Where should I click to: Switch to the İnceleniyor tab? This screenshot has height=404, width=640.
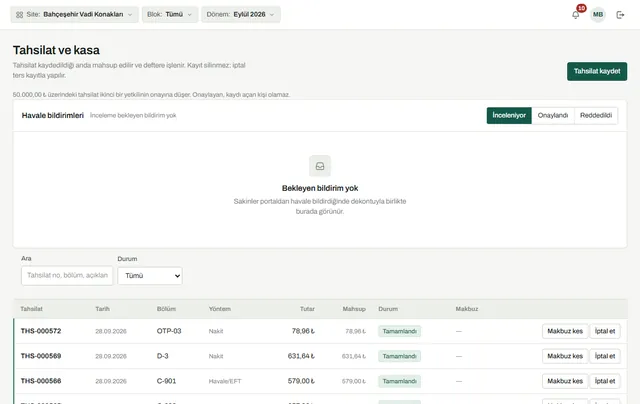pyautogui.click(x=509, y=115)
